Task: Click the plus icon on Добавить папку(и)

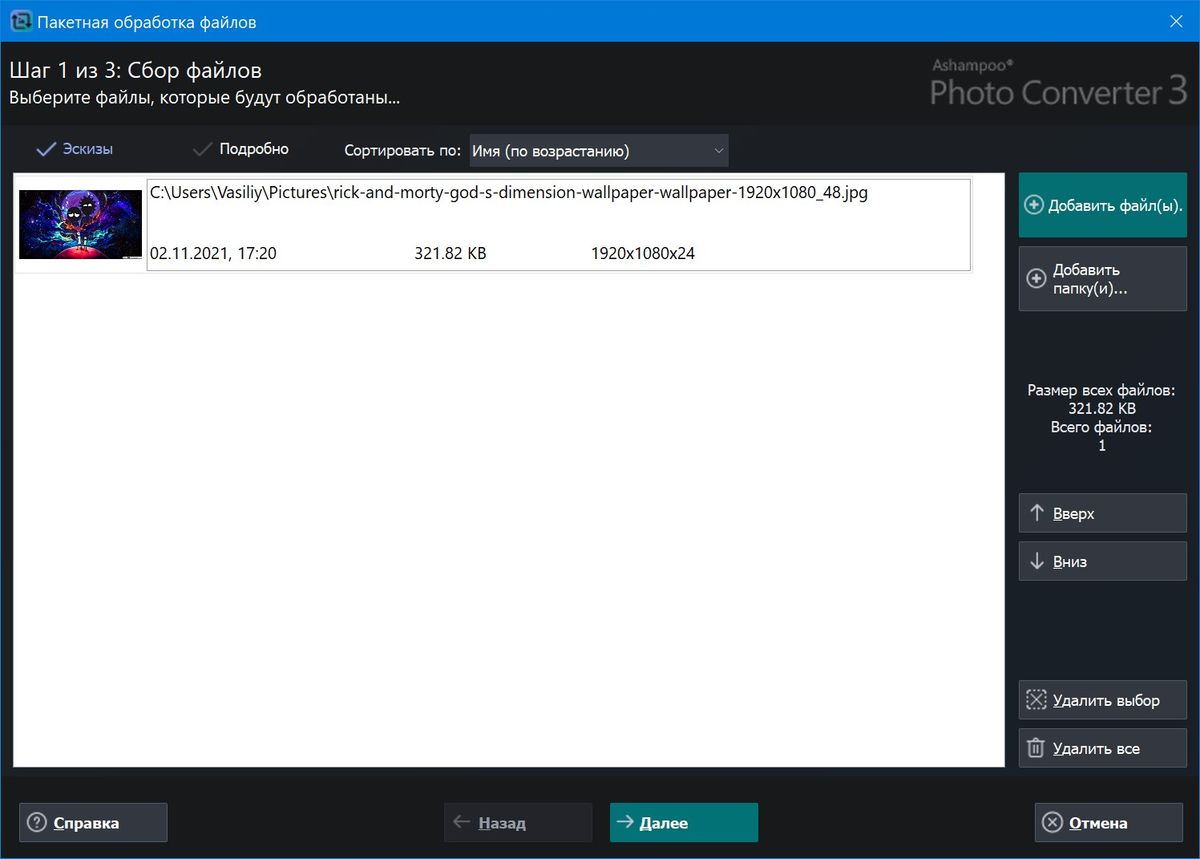Action: (x=1037, y=279)
